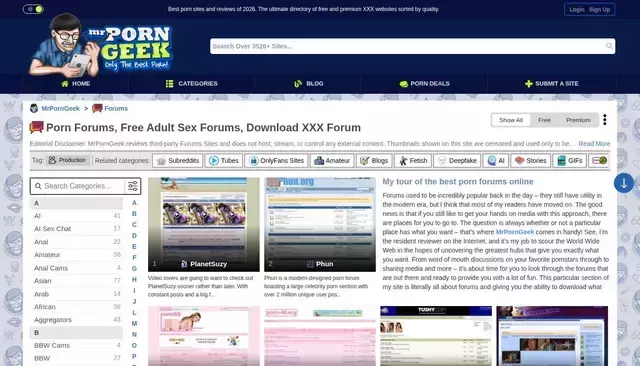Open the Tubes related category
Image resolution: width=640 pixels, height=366 pixels.
coord(224,161)
